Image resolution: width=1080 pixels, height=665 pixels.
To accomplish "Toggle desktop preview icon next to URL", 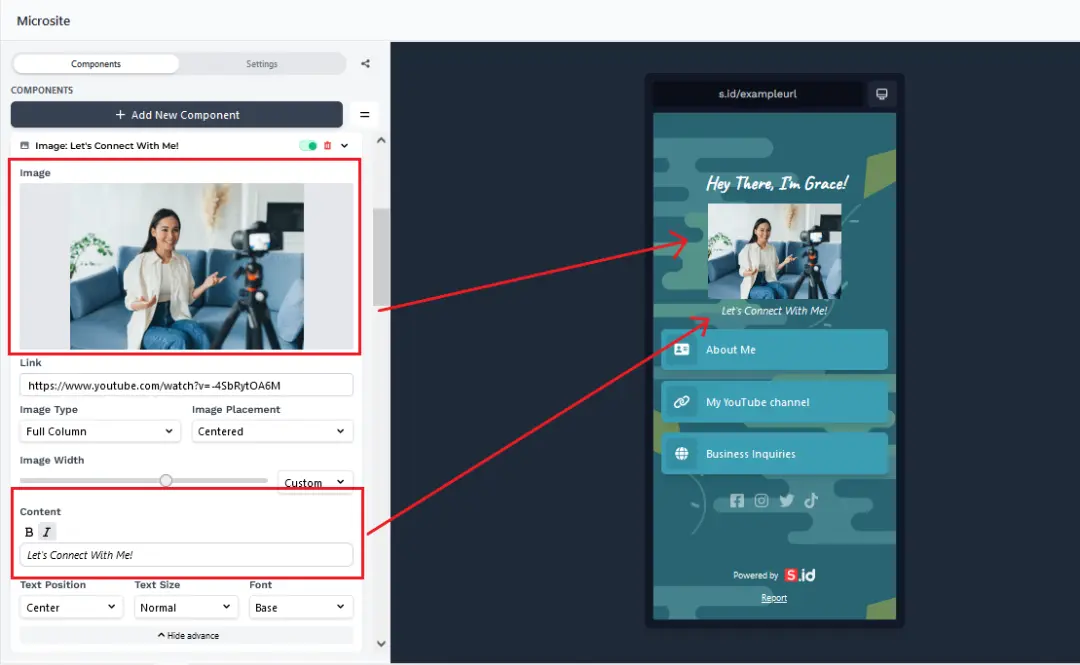I will click(x=881, y=94).
